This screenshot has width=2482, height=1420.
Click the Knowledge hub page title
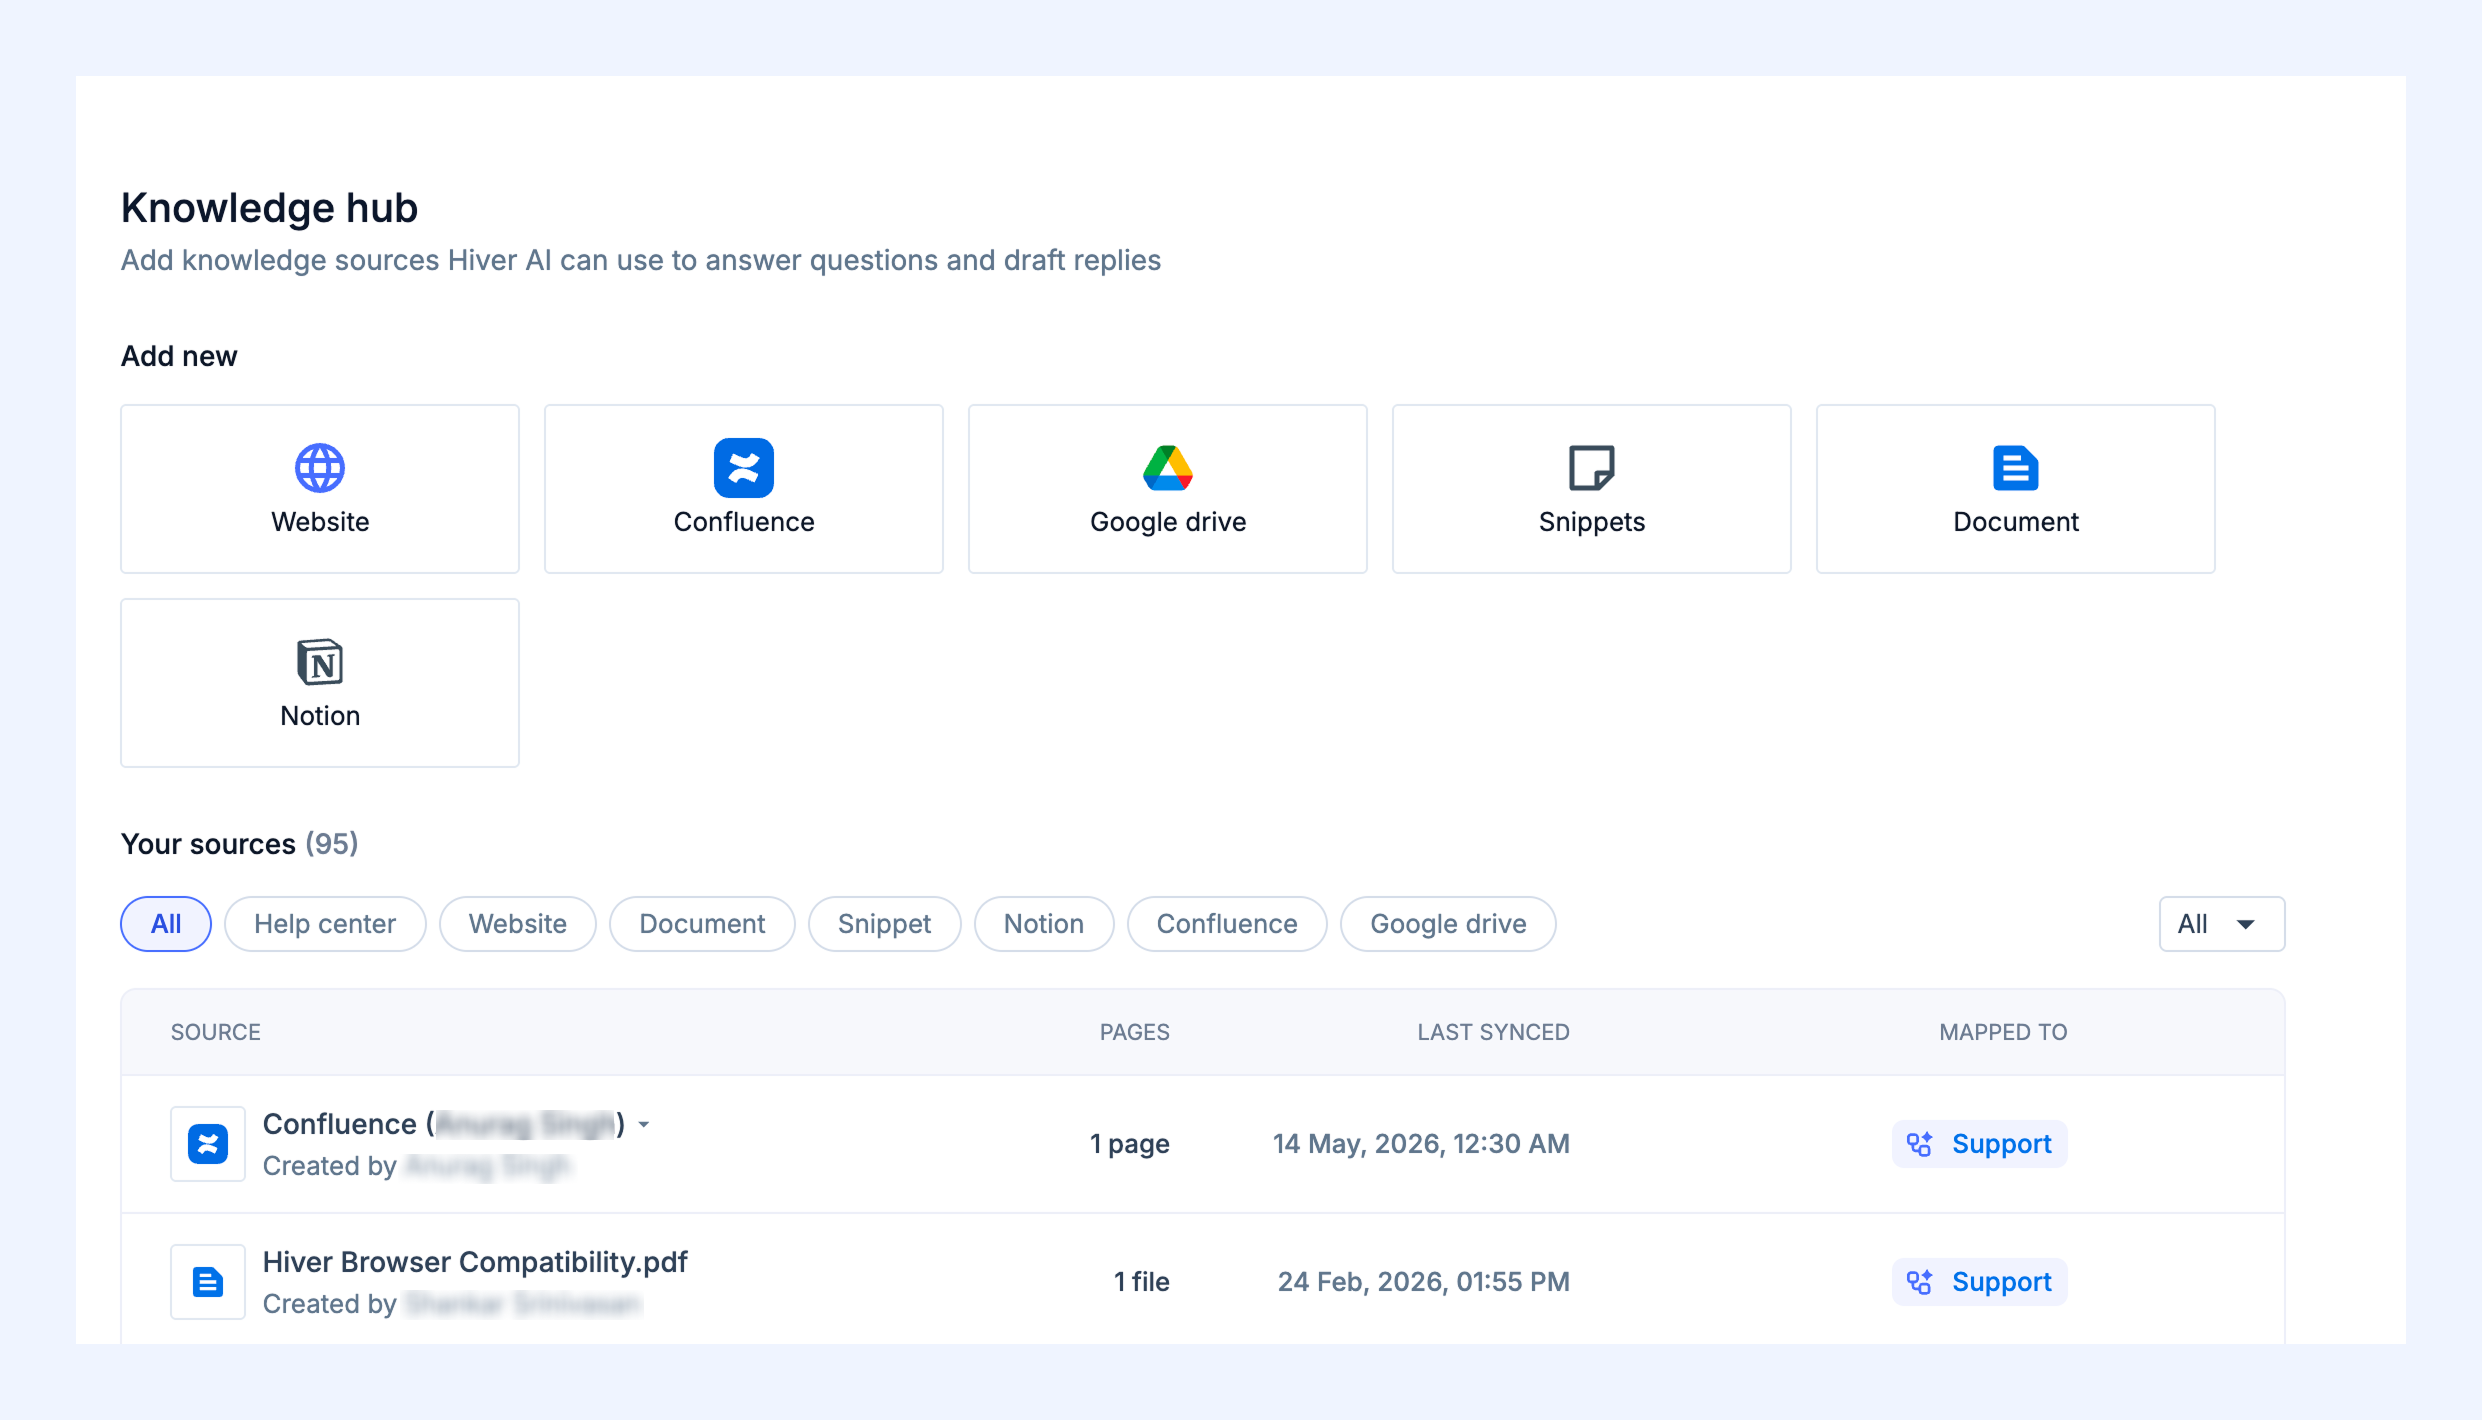[x=270, y=208]
